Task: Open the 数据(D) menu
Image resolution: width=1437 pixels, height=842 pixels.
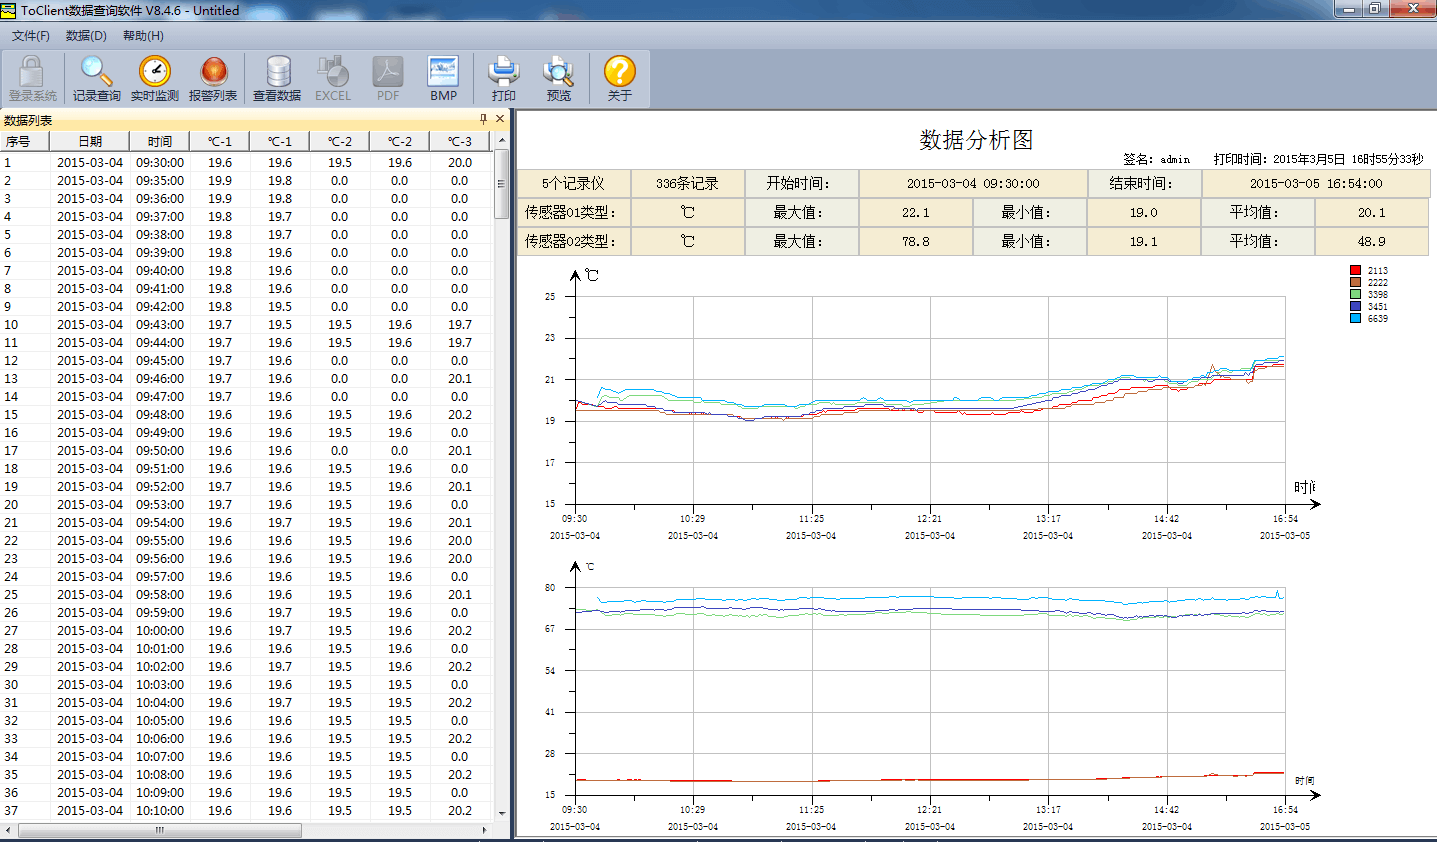Action: pos(86,36)
